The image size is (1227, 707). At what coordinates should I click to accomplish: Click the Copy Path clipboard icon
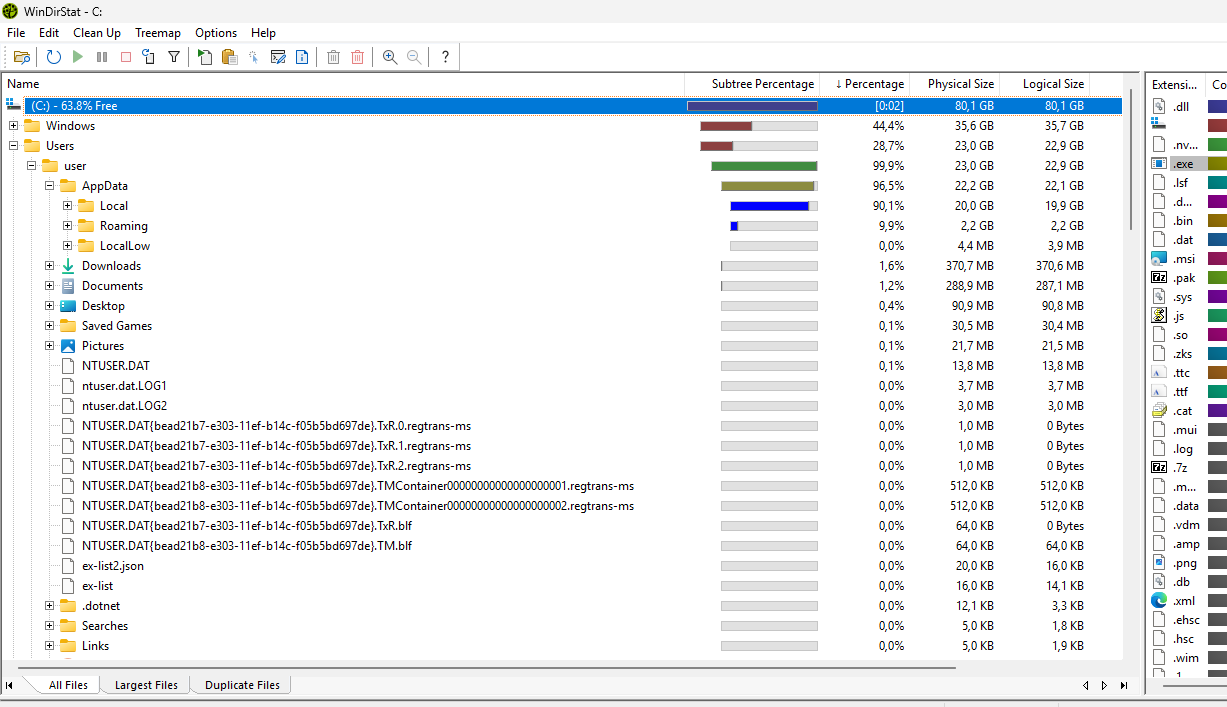(x=229, y=57)
